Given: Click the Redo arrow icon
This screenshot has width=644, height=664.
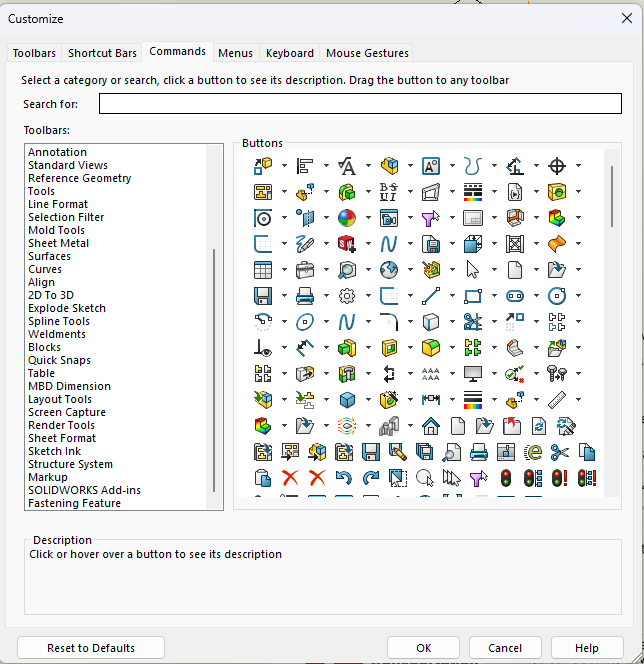Looking at the screenshot, I should click(x=371, y=478).
